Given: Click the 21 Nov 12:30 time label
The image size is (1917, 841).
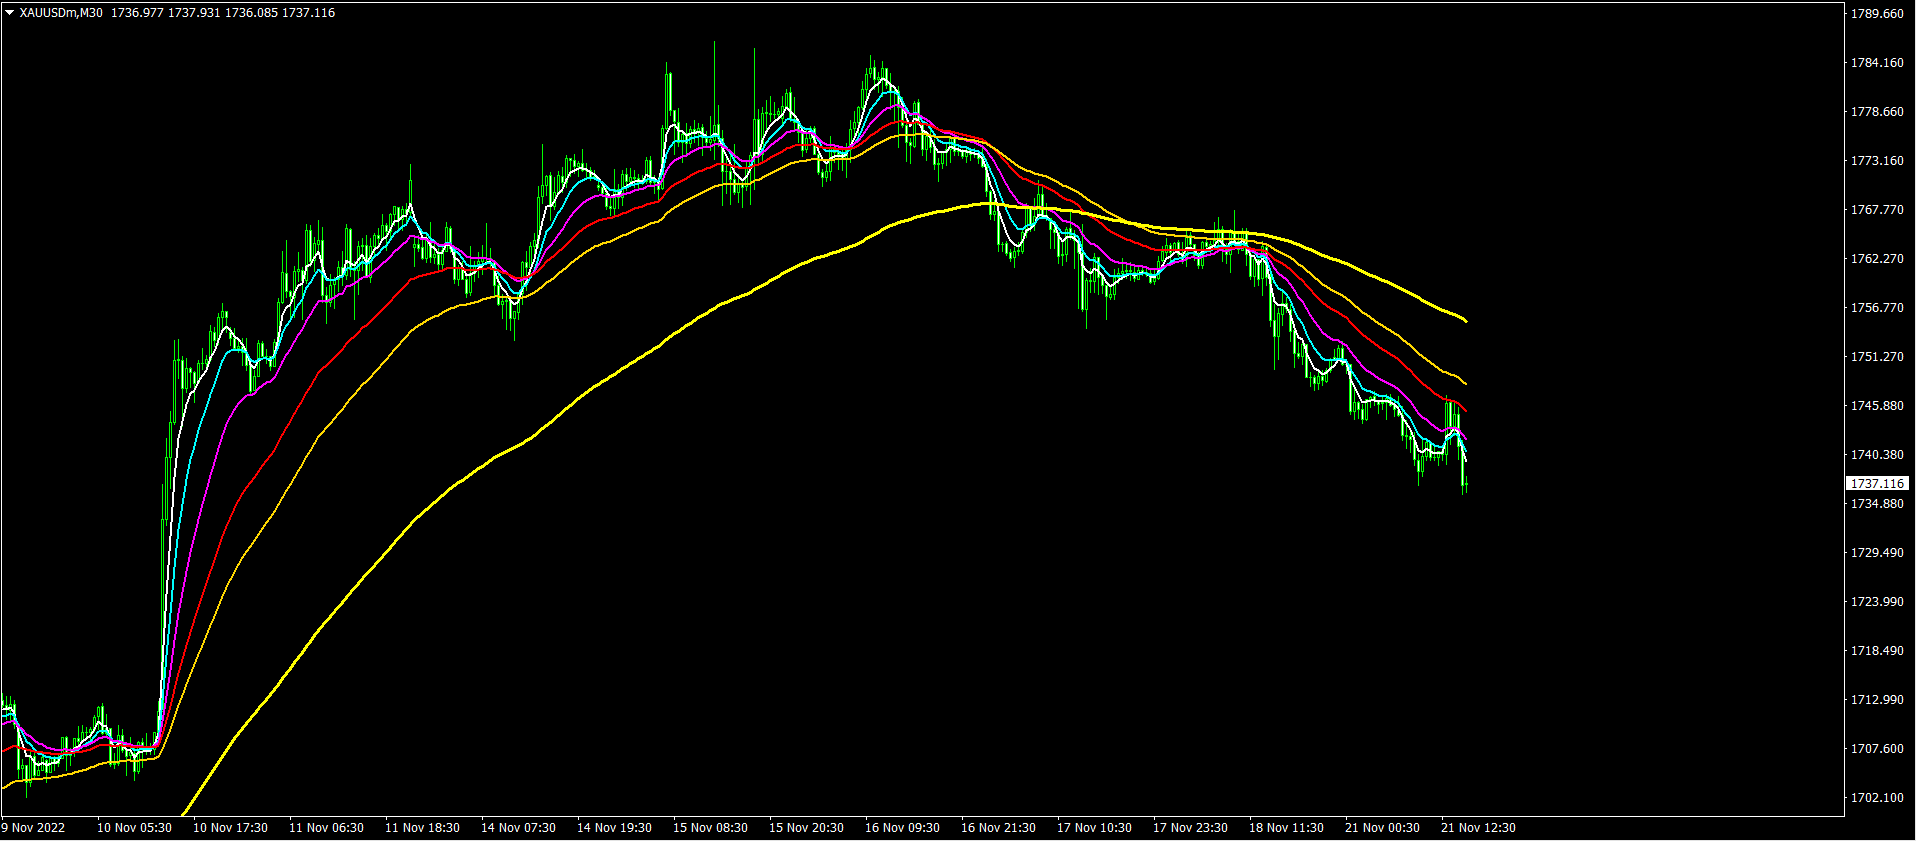Looking at the screenshot, I should pos(1478,828).
